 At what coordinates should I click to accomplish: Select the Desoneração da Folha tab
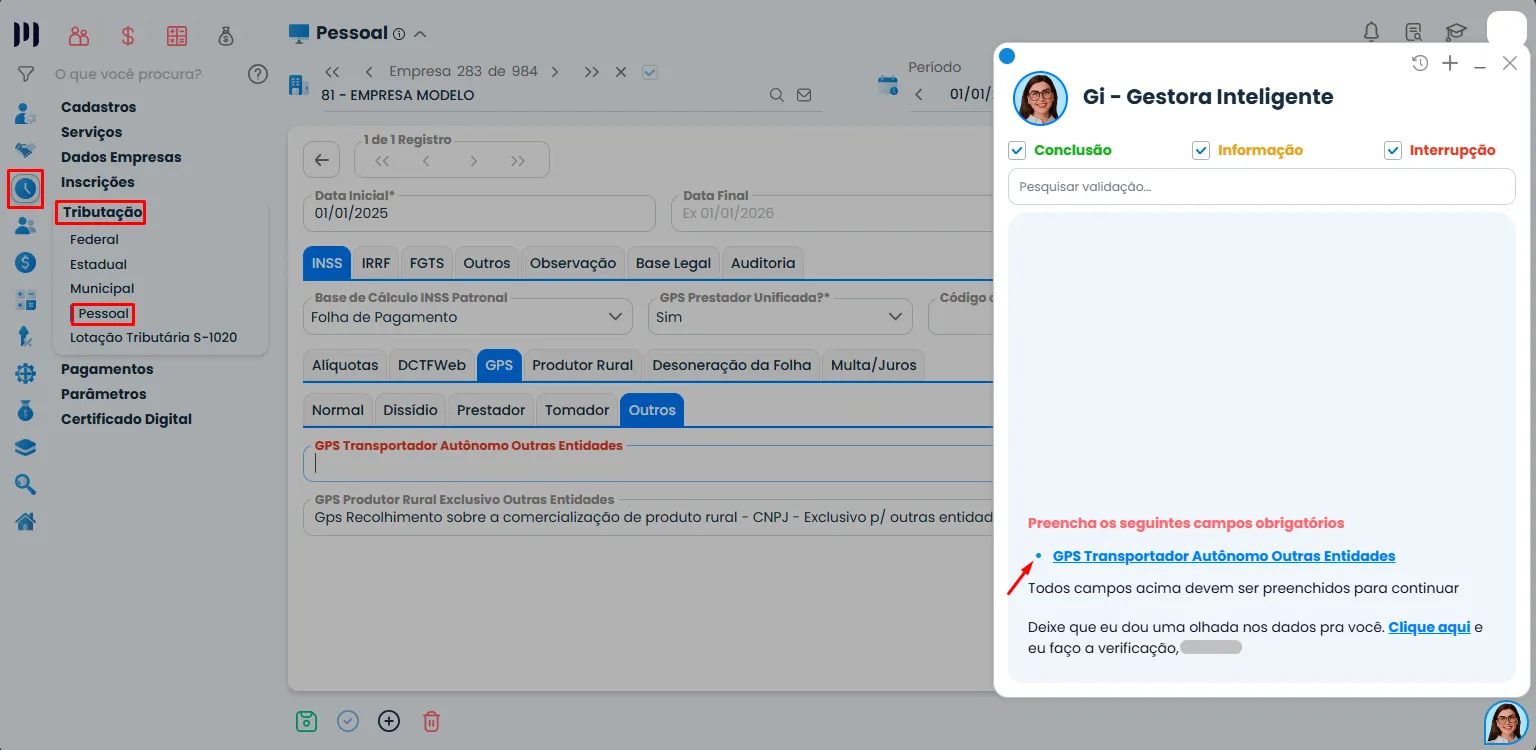click(x=732, y=365)
